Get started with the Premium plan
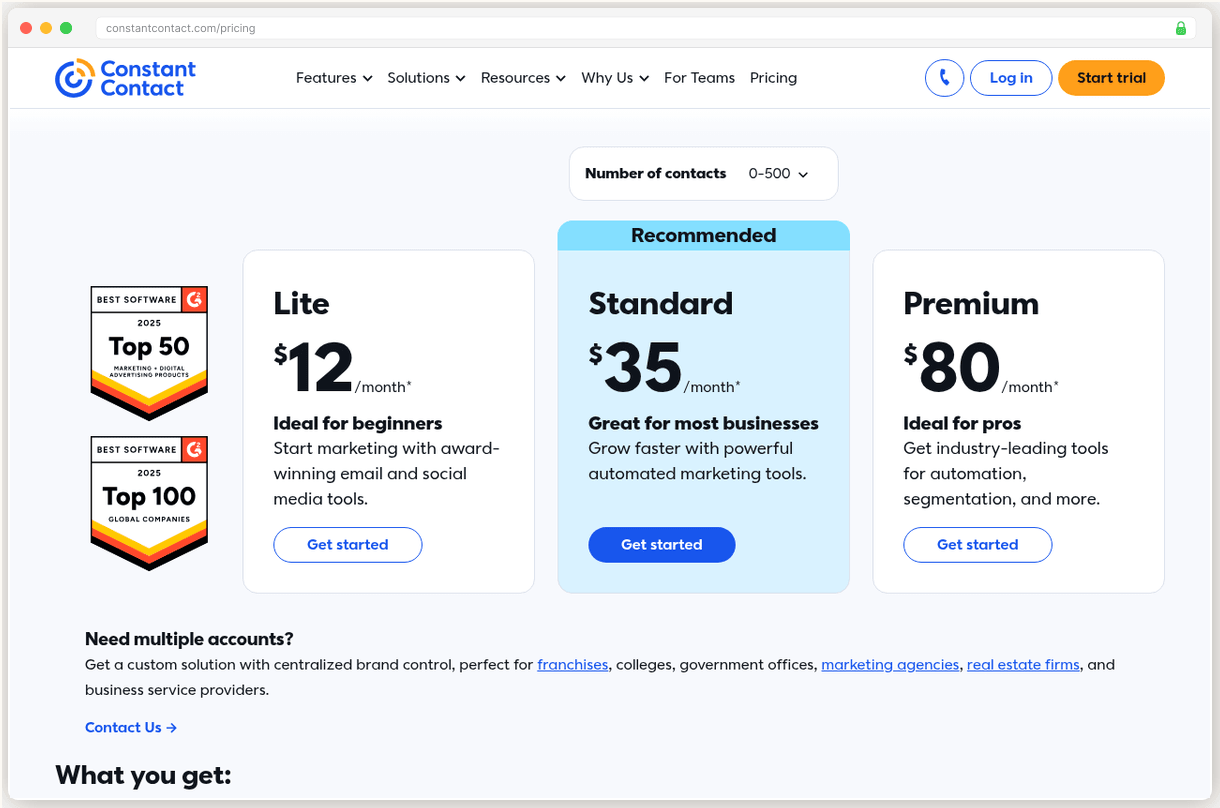This screenshot has width=1220, height=808. pyautogui.click(x=977, y=544)
